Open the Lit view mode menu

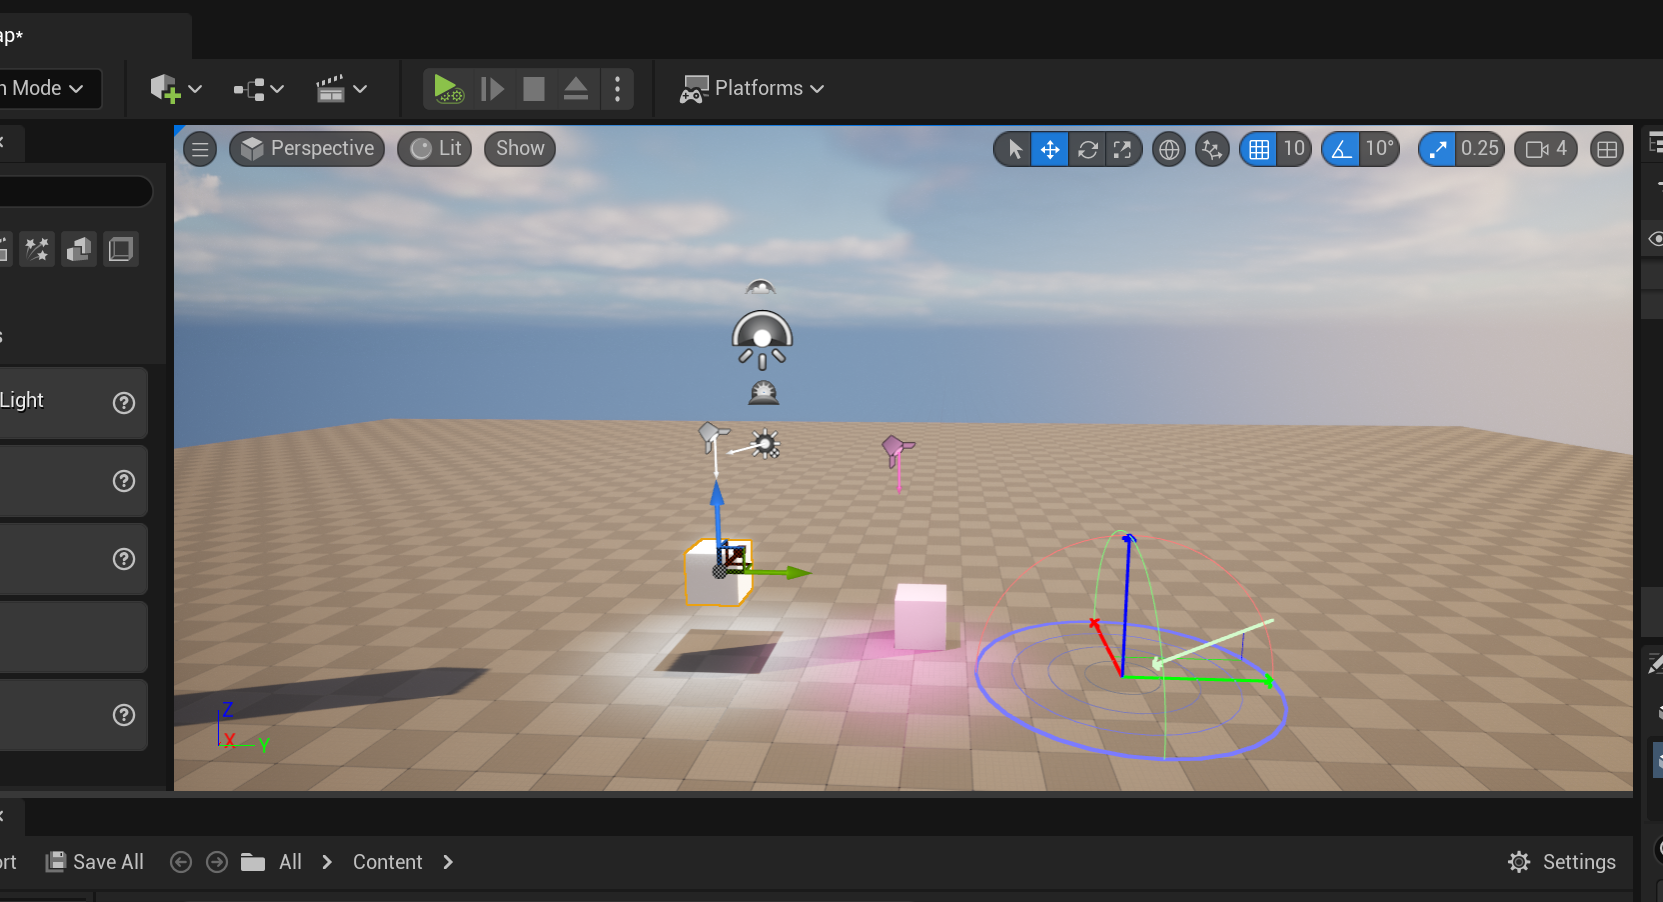(435, 149)
